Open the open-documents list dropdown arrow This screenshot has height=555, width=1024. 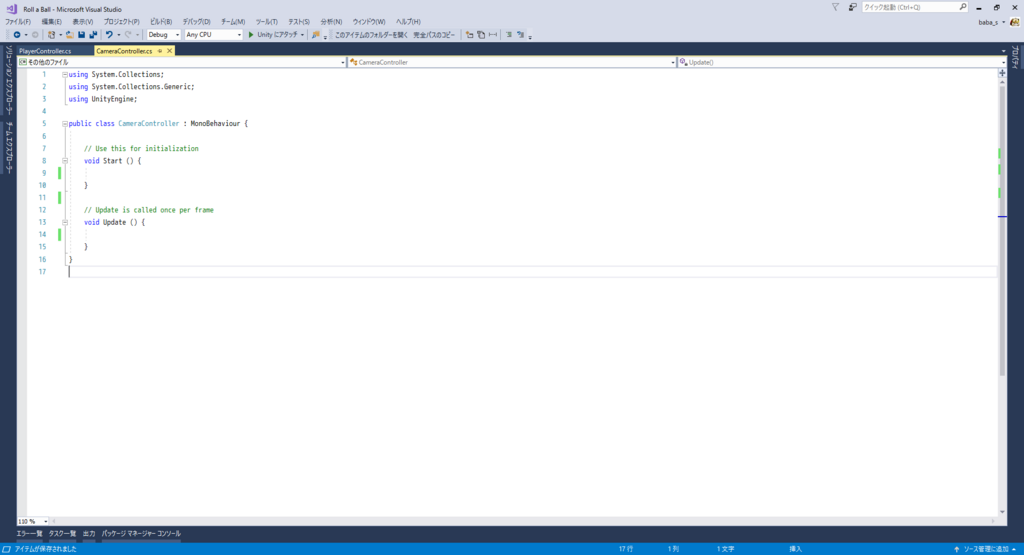tap(1003, 51)
